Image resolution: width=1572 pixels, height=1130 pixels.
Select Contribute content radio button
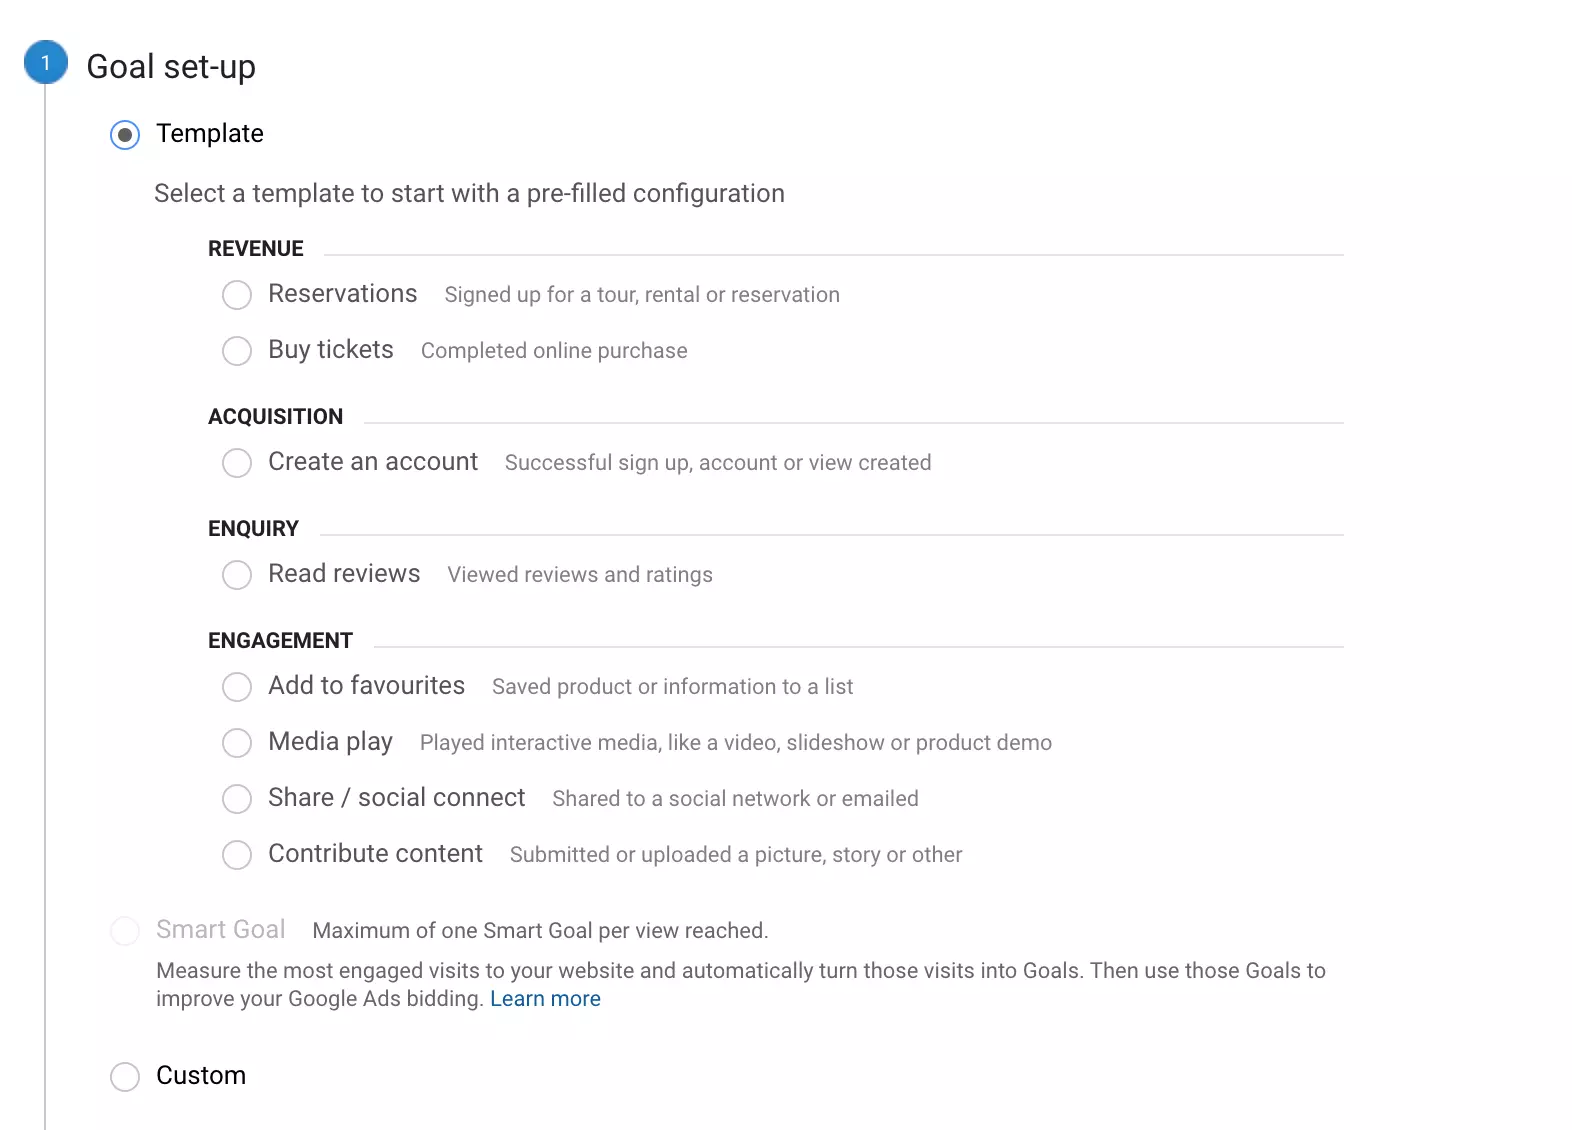click(x=237, y=855)
